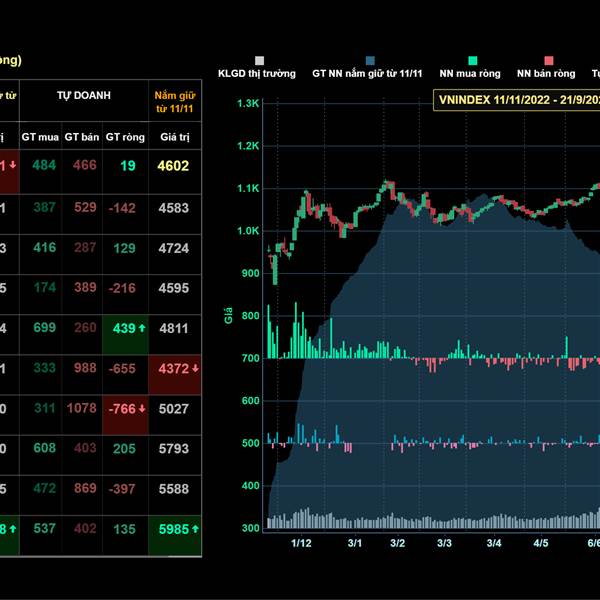The height and width of the screenshot is (600, 600).
Task: Select the GT mua value 416
Action: tap(44, 248)
